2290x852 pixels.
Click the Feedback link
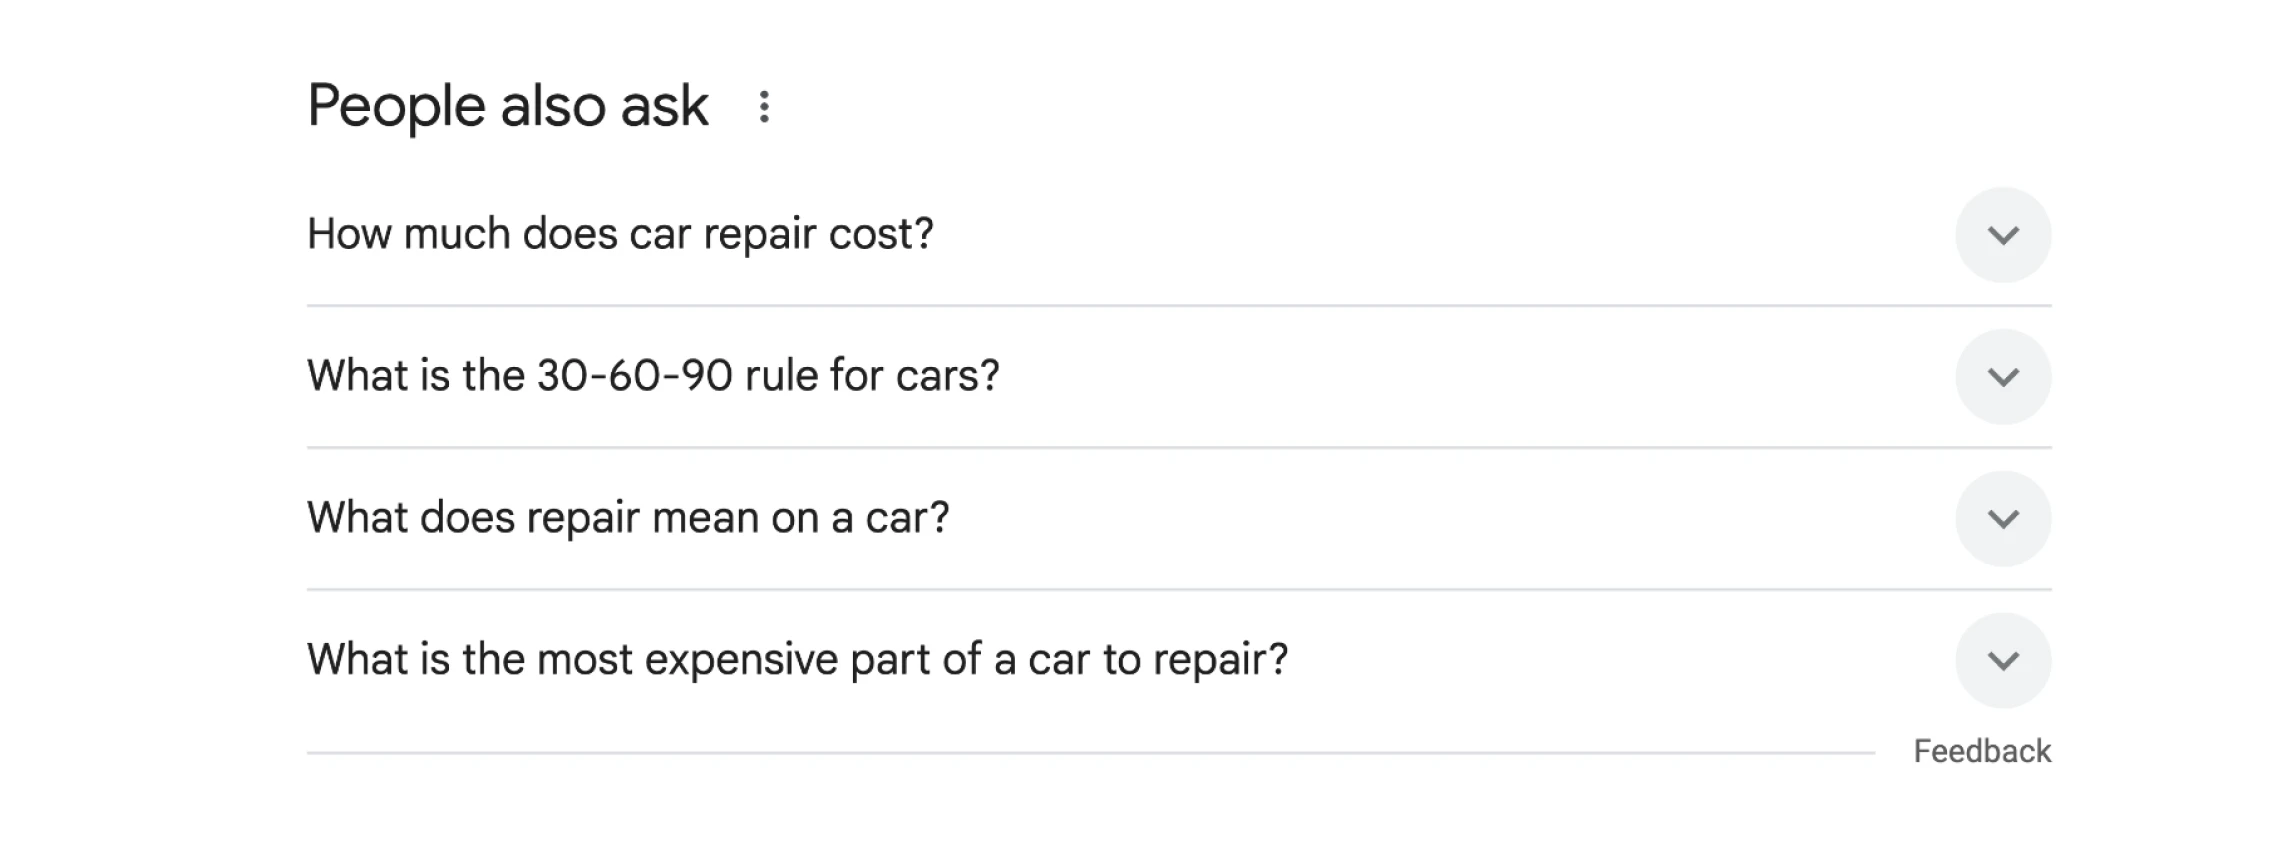[1982, 752]
